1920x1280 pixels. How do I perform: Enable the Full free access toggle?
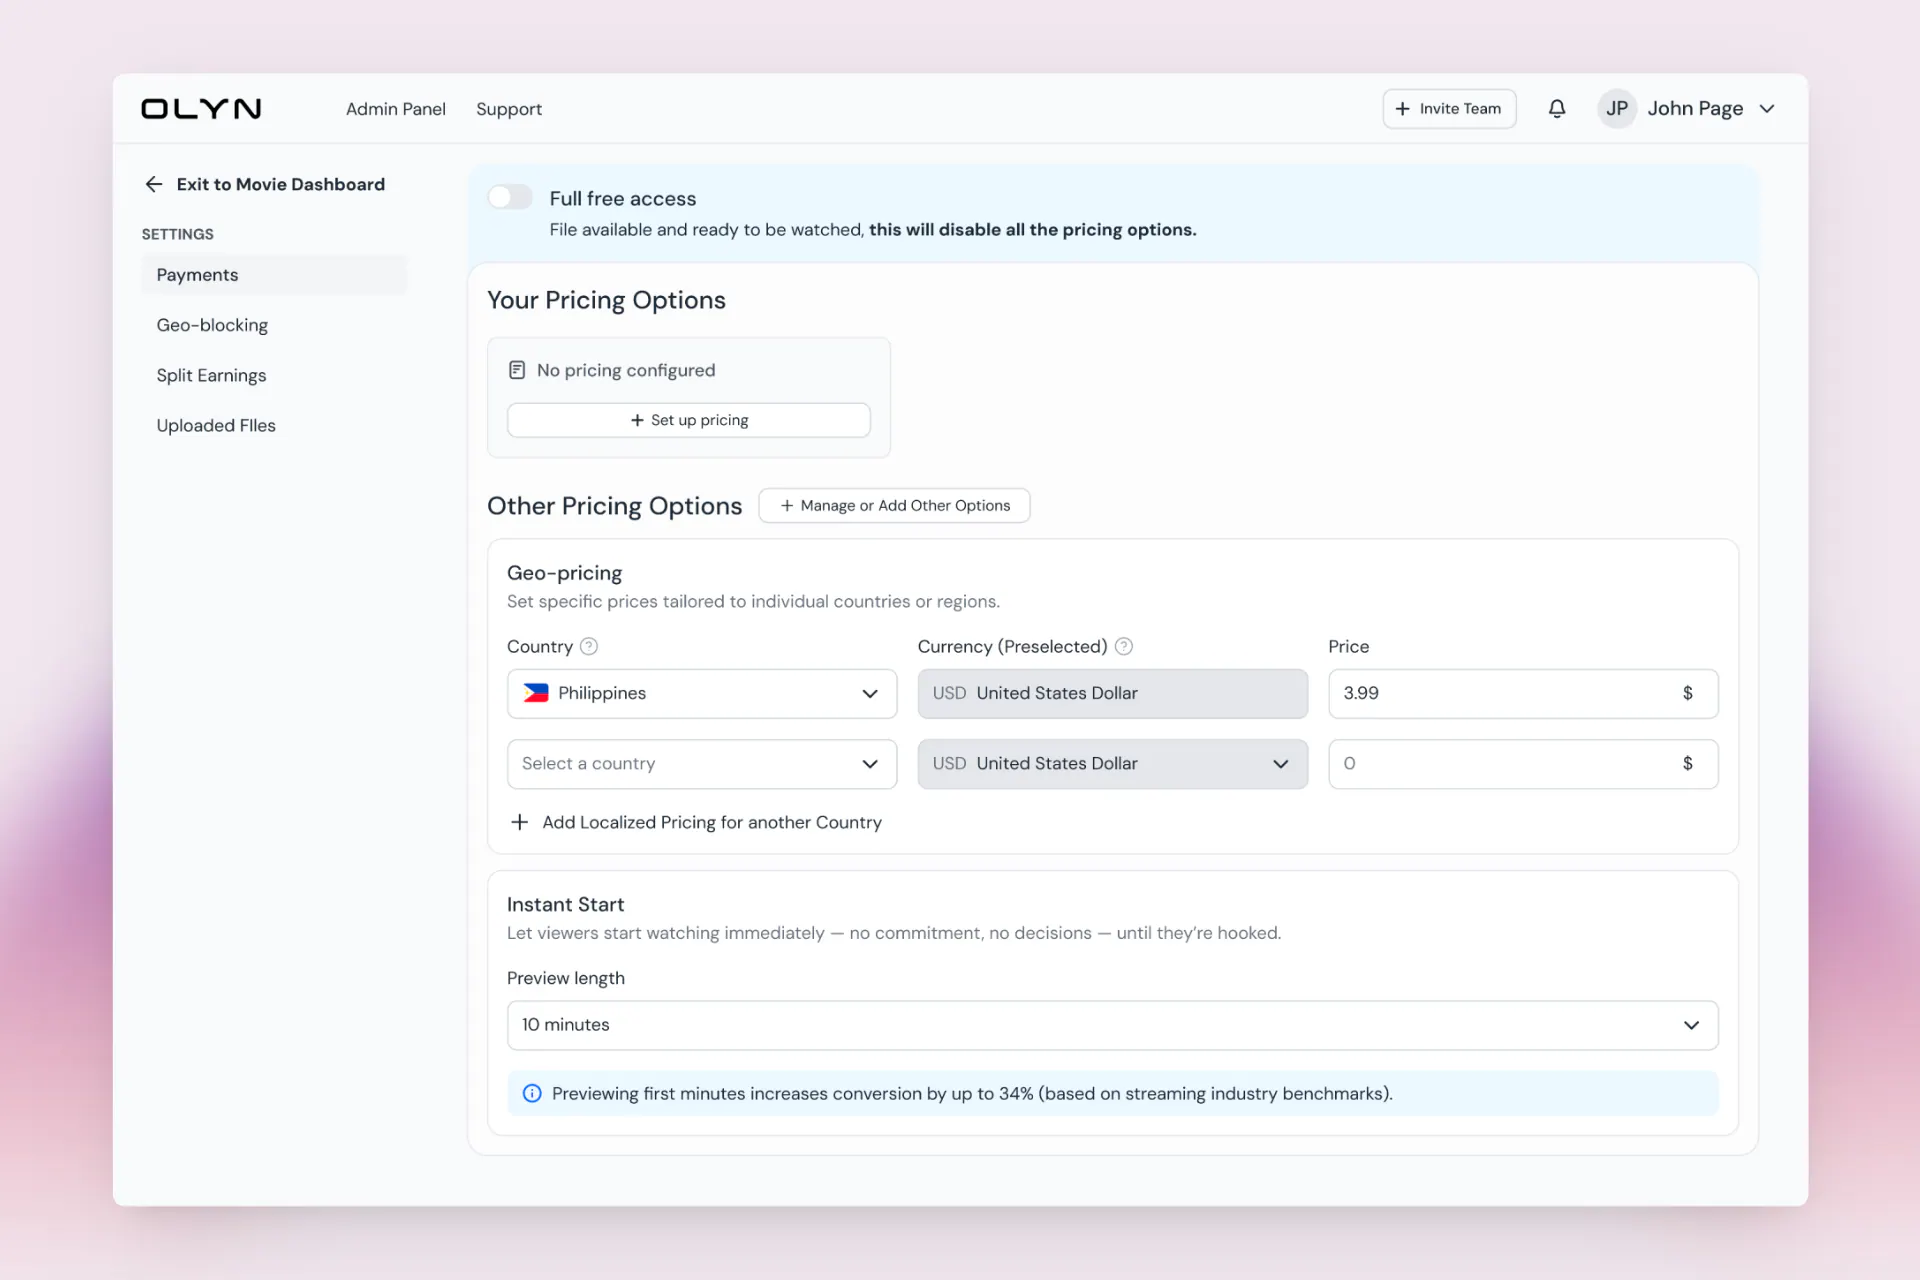510,197
